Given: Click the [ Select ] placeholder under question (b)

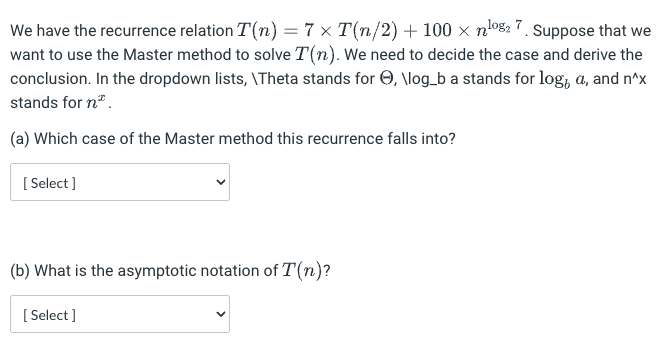Looking at the screenshot, I should pos(49,315).
